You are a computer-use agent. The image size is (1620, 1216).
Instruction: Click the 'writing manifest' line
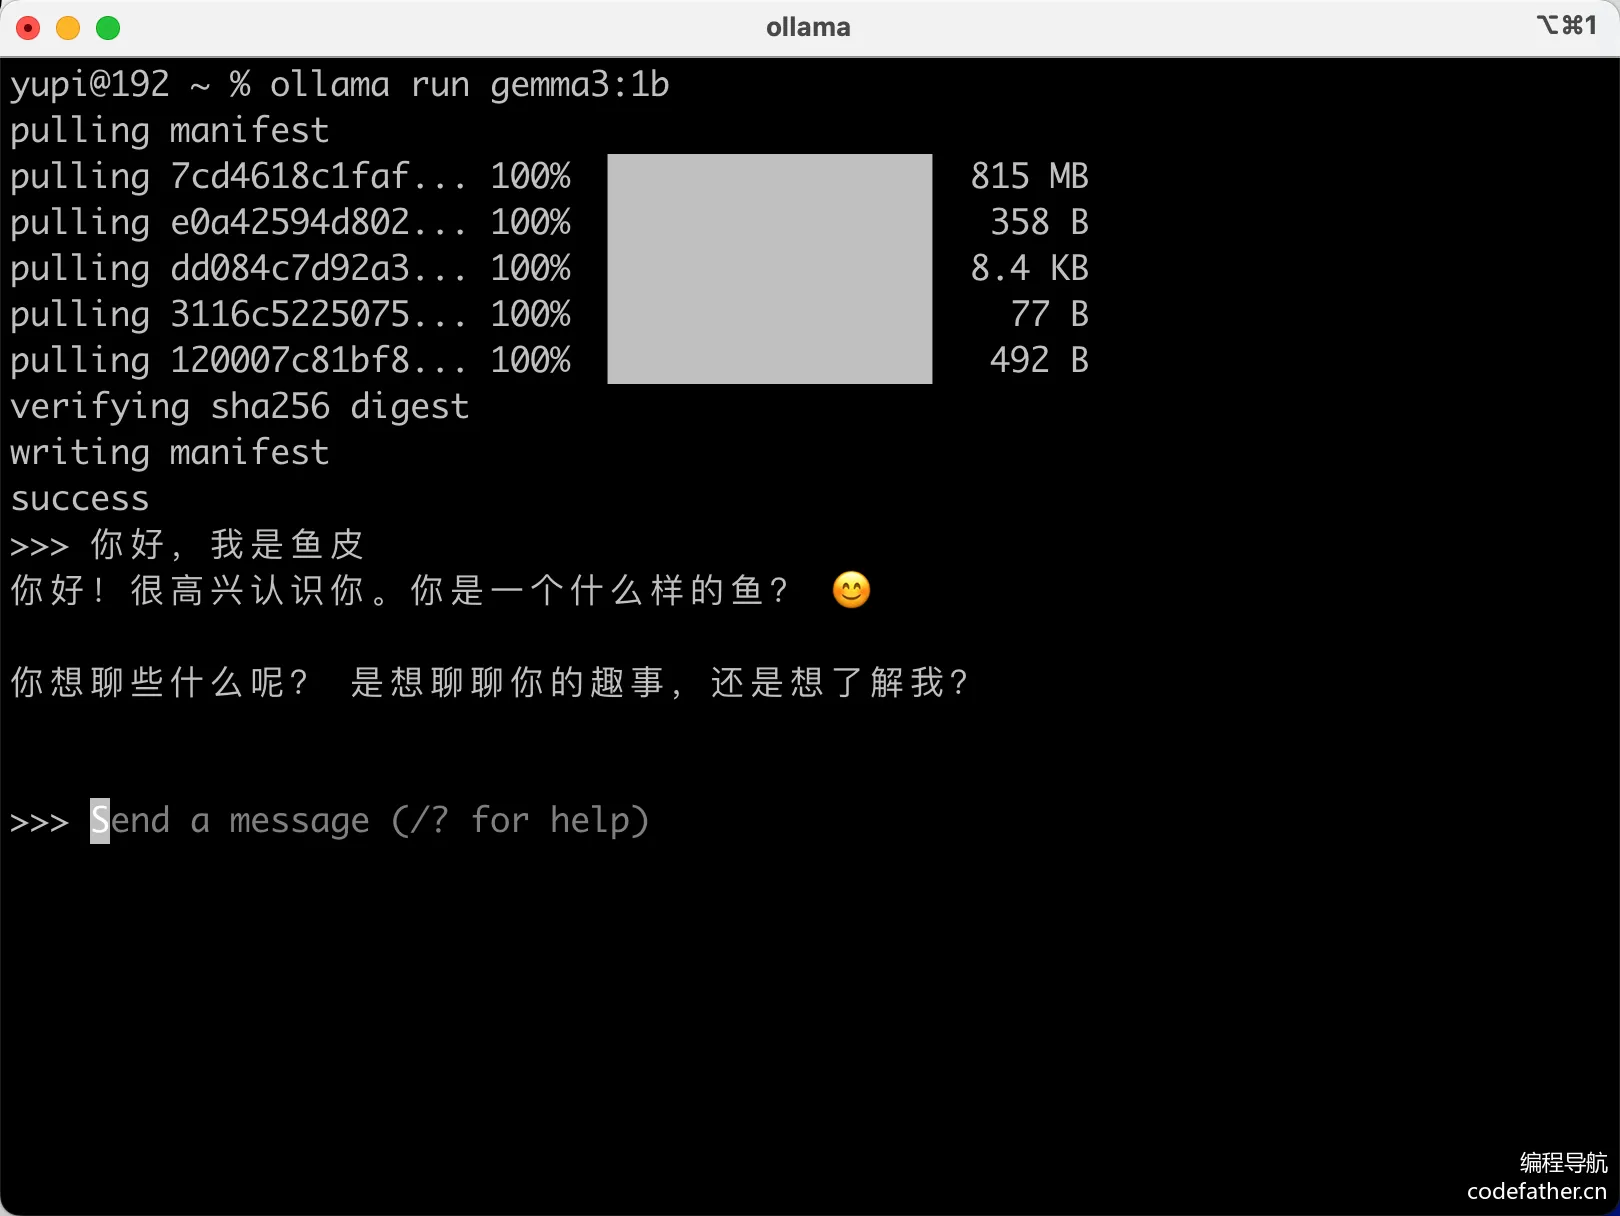click(x=170, y=453)
